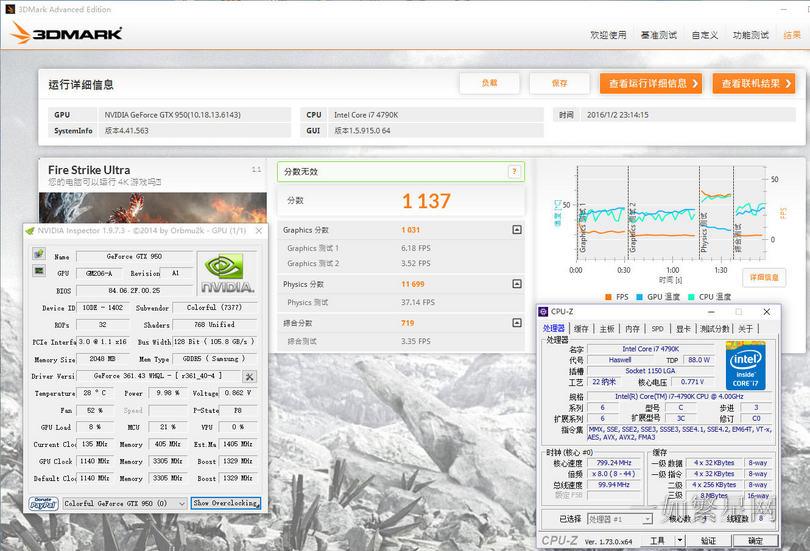The image size is (810, 551).
Task: Open the 自定义 page in 3DMark
Action: [x=705, y=35]
